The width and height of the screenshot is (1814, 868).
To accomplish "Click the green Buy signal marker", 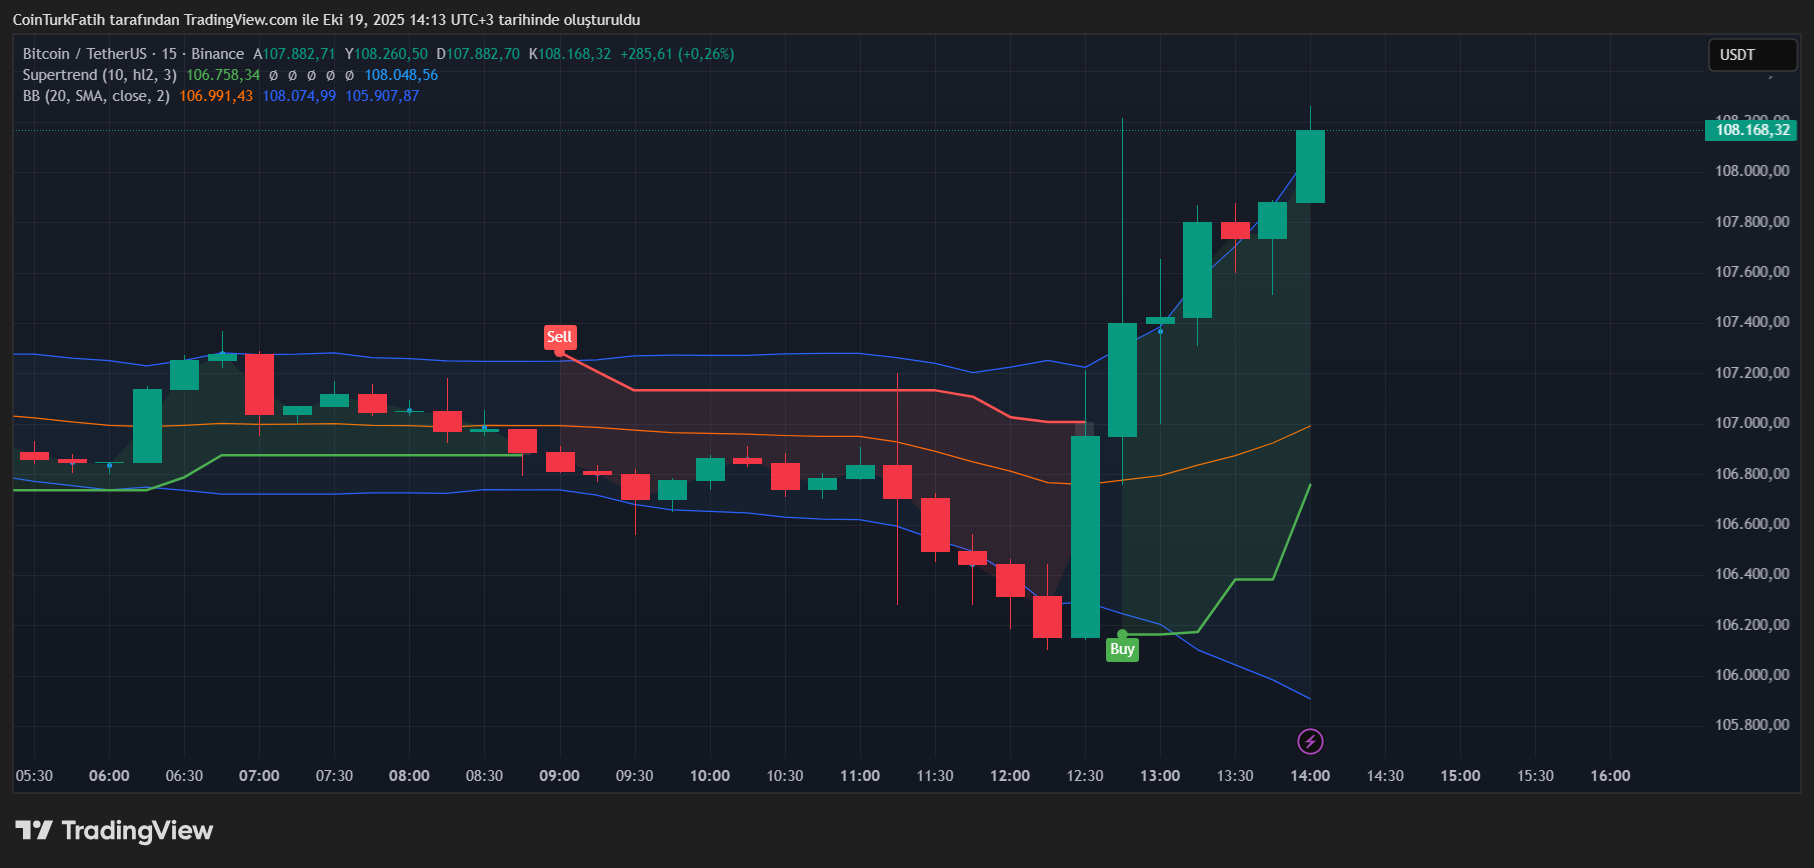I will click(x=1122, y=649).
